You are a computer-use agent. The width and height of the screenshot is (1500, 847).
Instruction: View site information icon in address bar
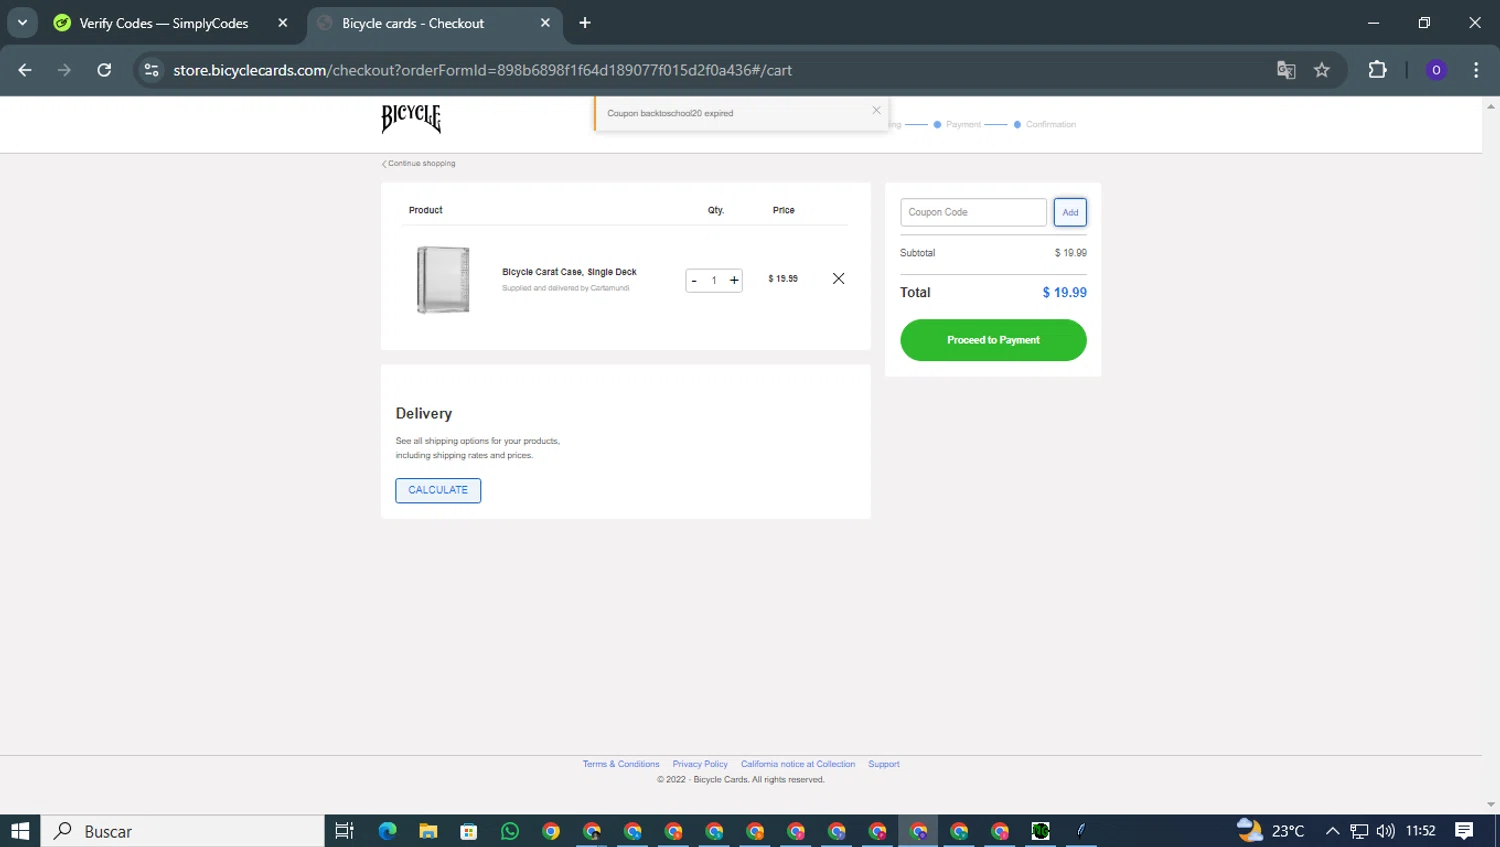coord(152,70)
